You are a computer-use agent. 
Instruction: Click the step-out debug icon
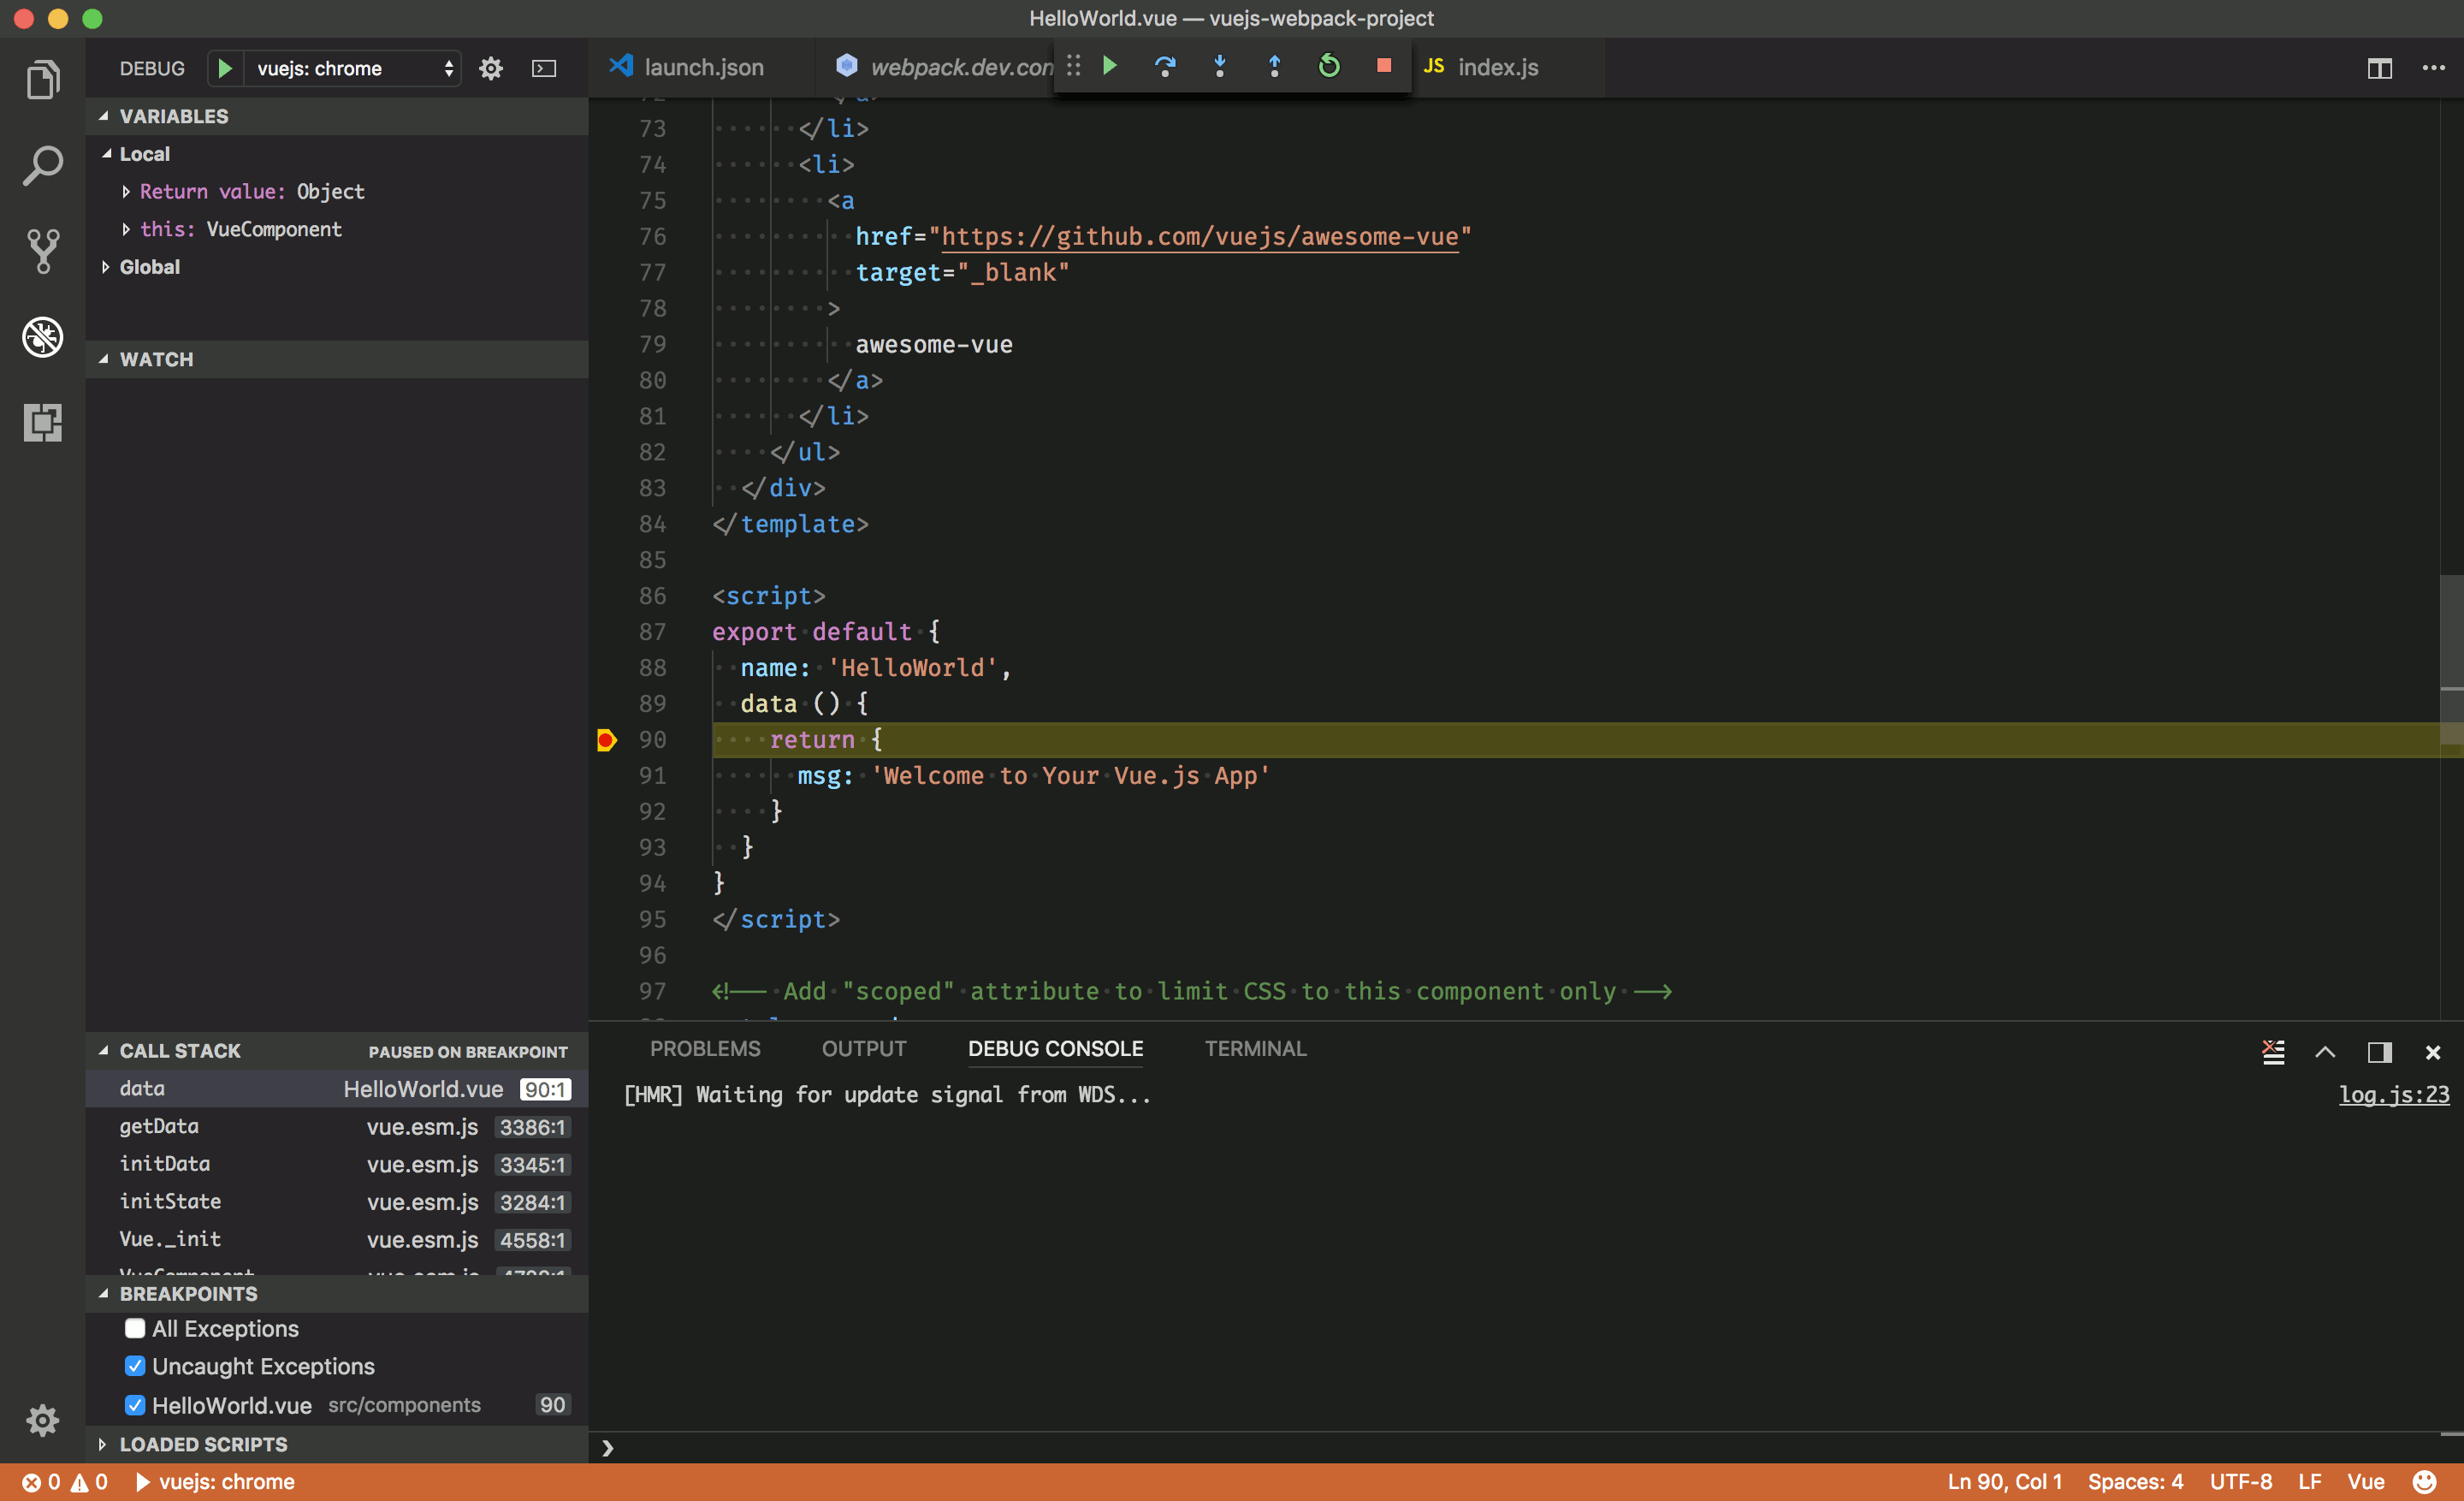[x=1276, y=67]
